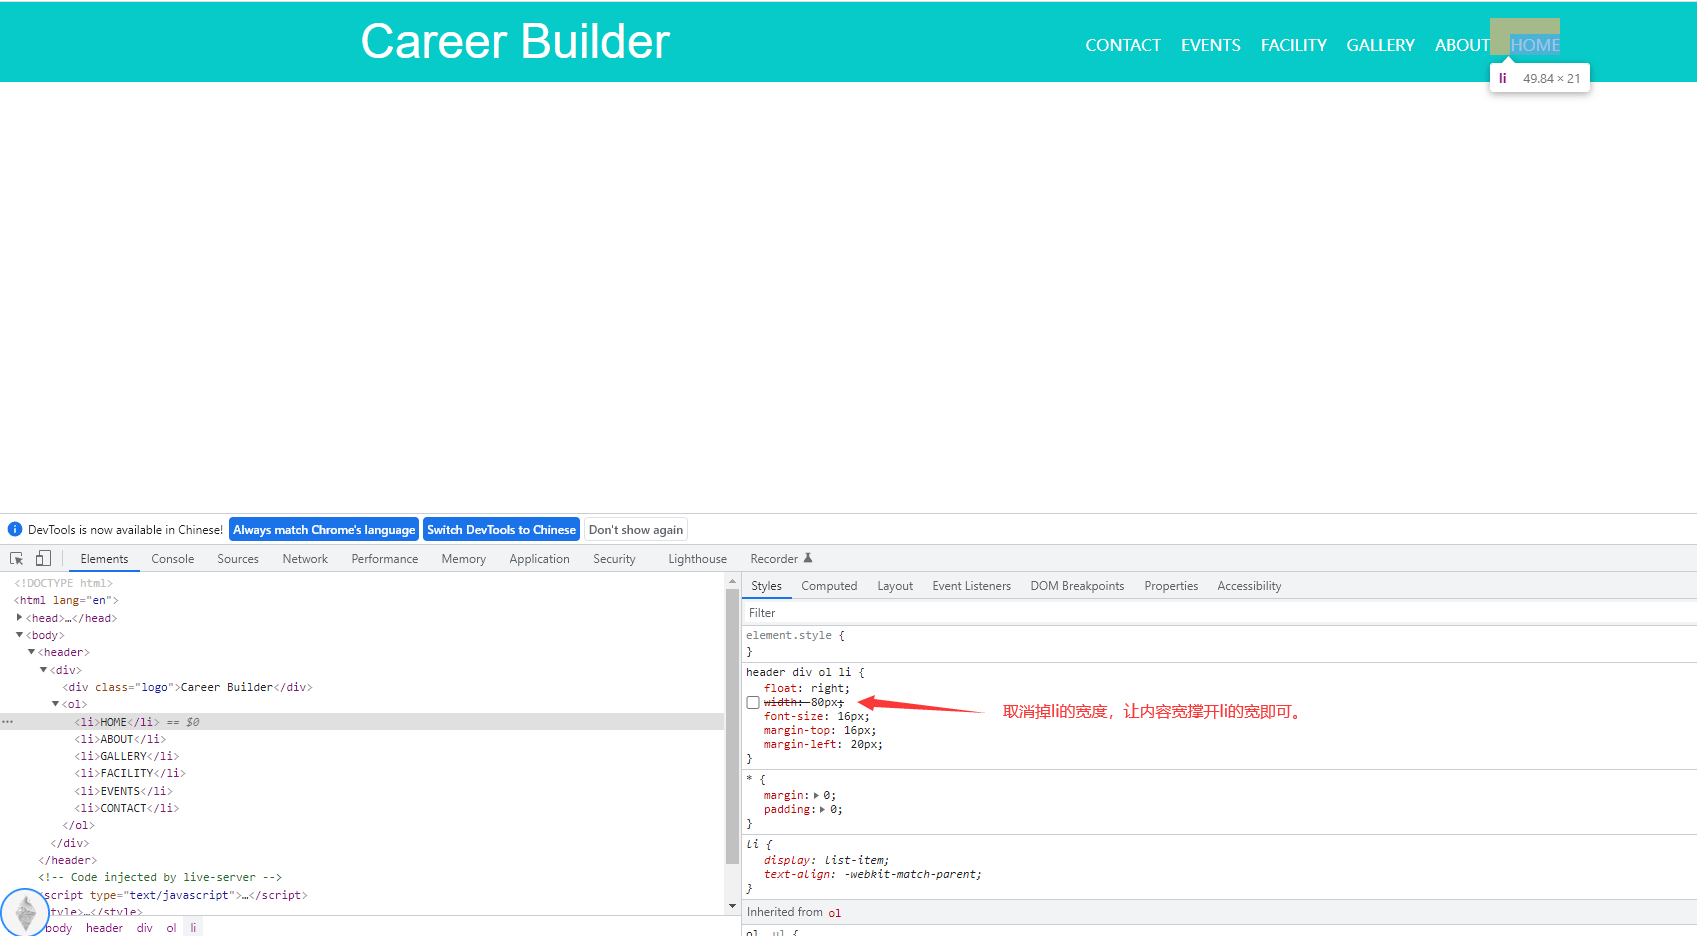
Task: Collapse the ol element node
Action: pyautogui.click(x=56, y=704)
